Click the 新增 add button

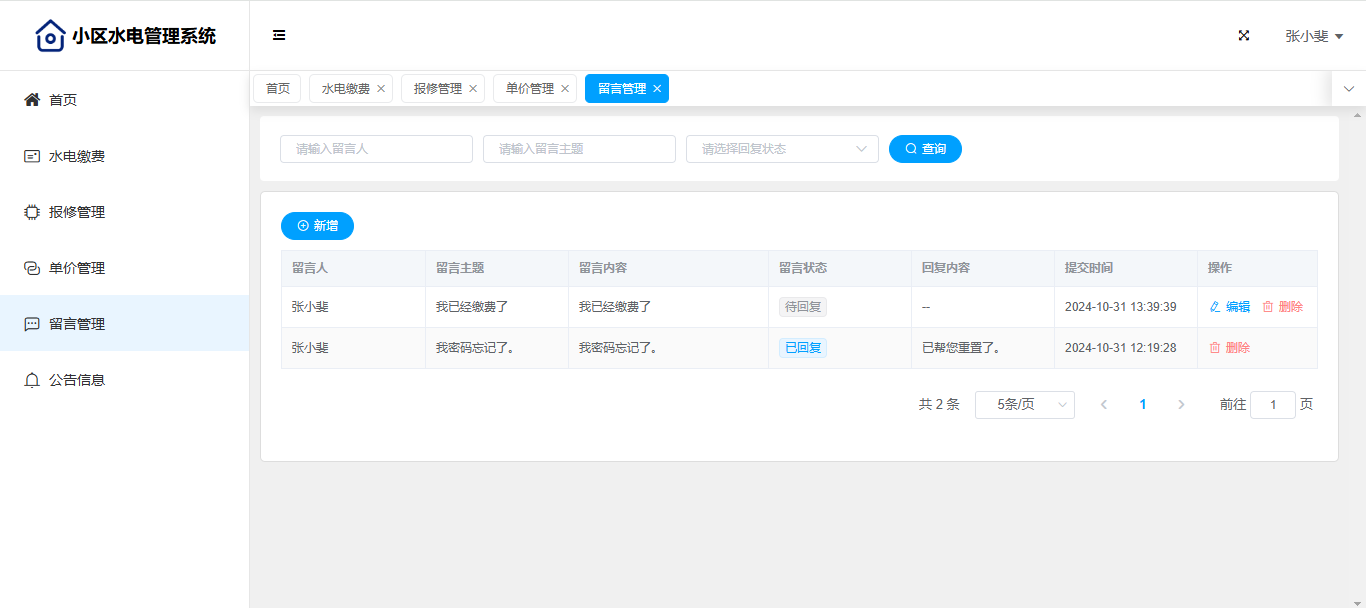[317, 226]
